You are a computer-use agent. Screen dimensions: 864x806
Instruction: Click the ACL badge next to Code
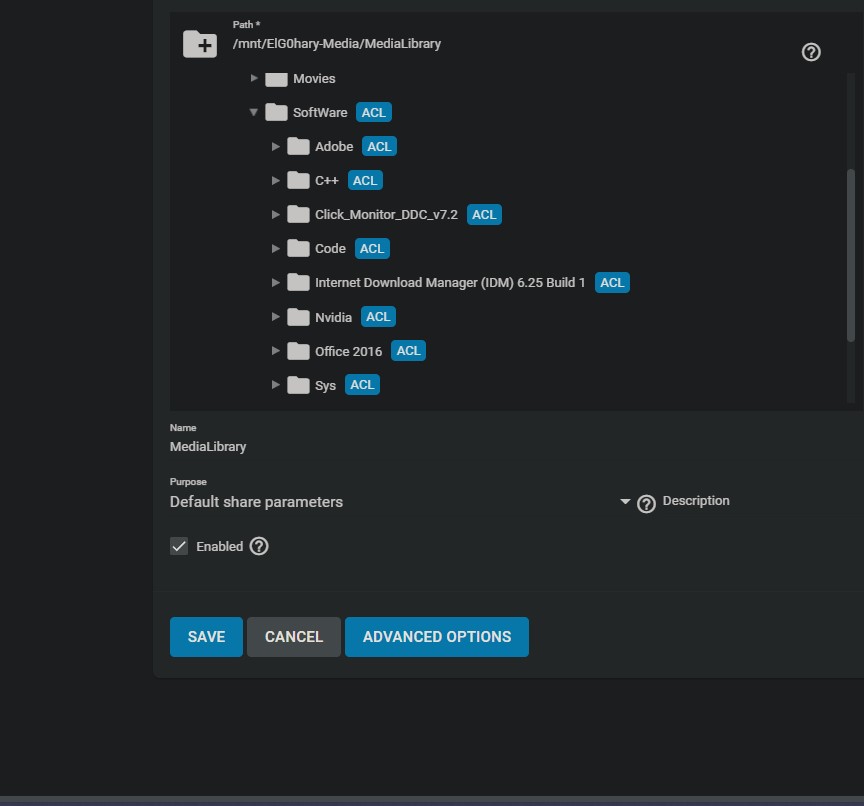(372, 249)
